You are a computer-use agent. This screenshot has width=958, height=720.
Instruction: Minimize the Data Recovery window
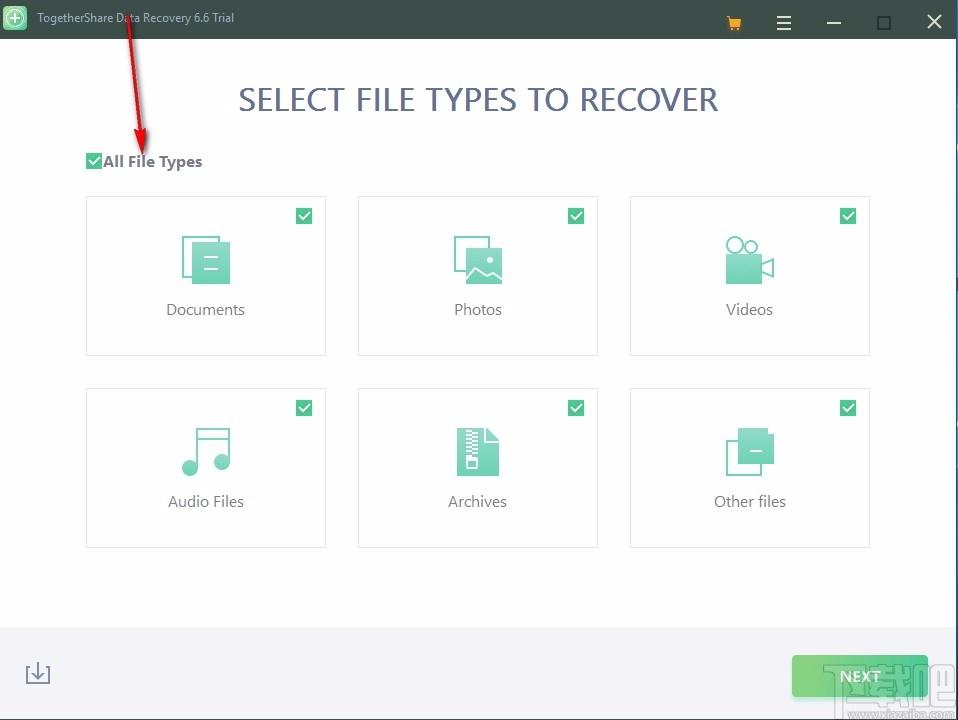click(834, 22)
